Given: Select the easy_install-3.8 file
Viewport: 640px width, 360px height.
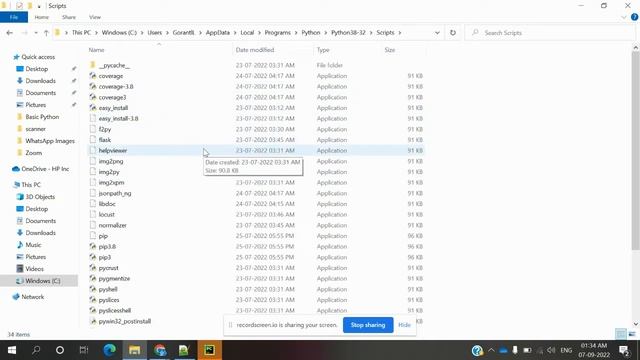Looking at the screenshot, I should 118,118.
